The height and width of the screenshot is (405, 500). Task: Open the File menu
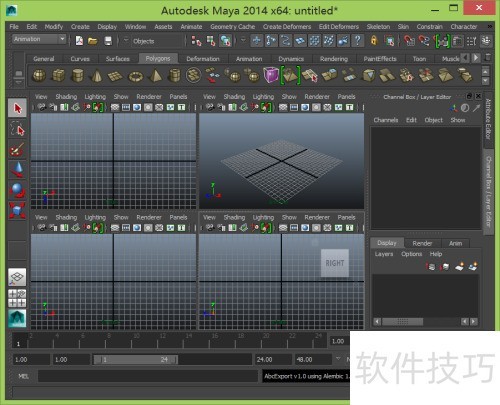coord(14,27)
